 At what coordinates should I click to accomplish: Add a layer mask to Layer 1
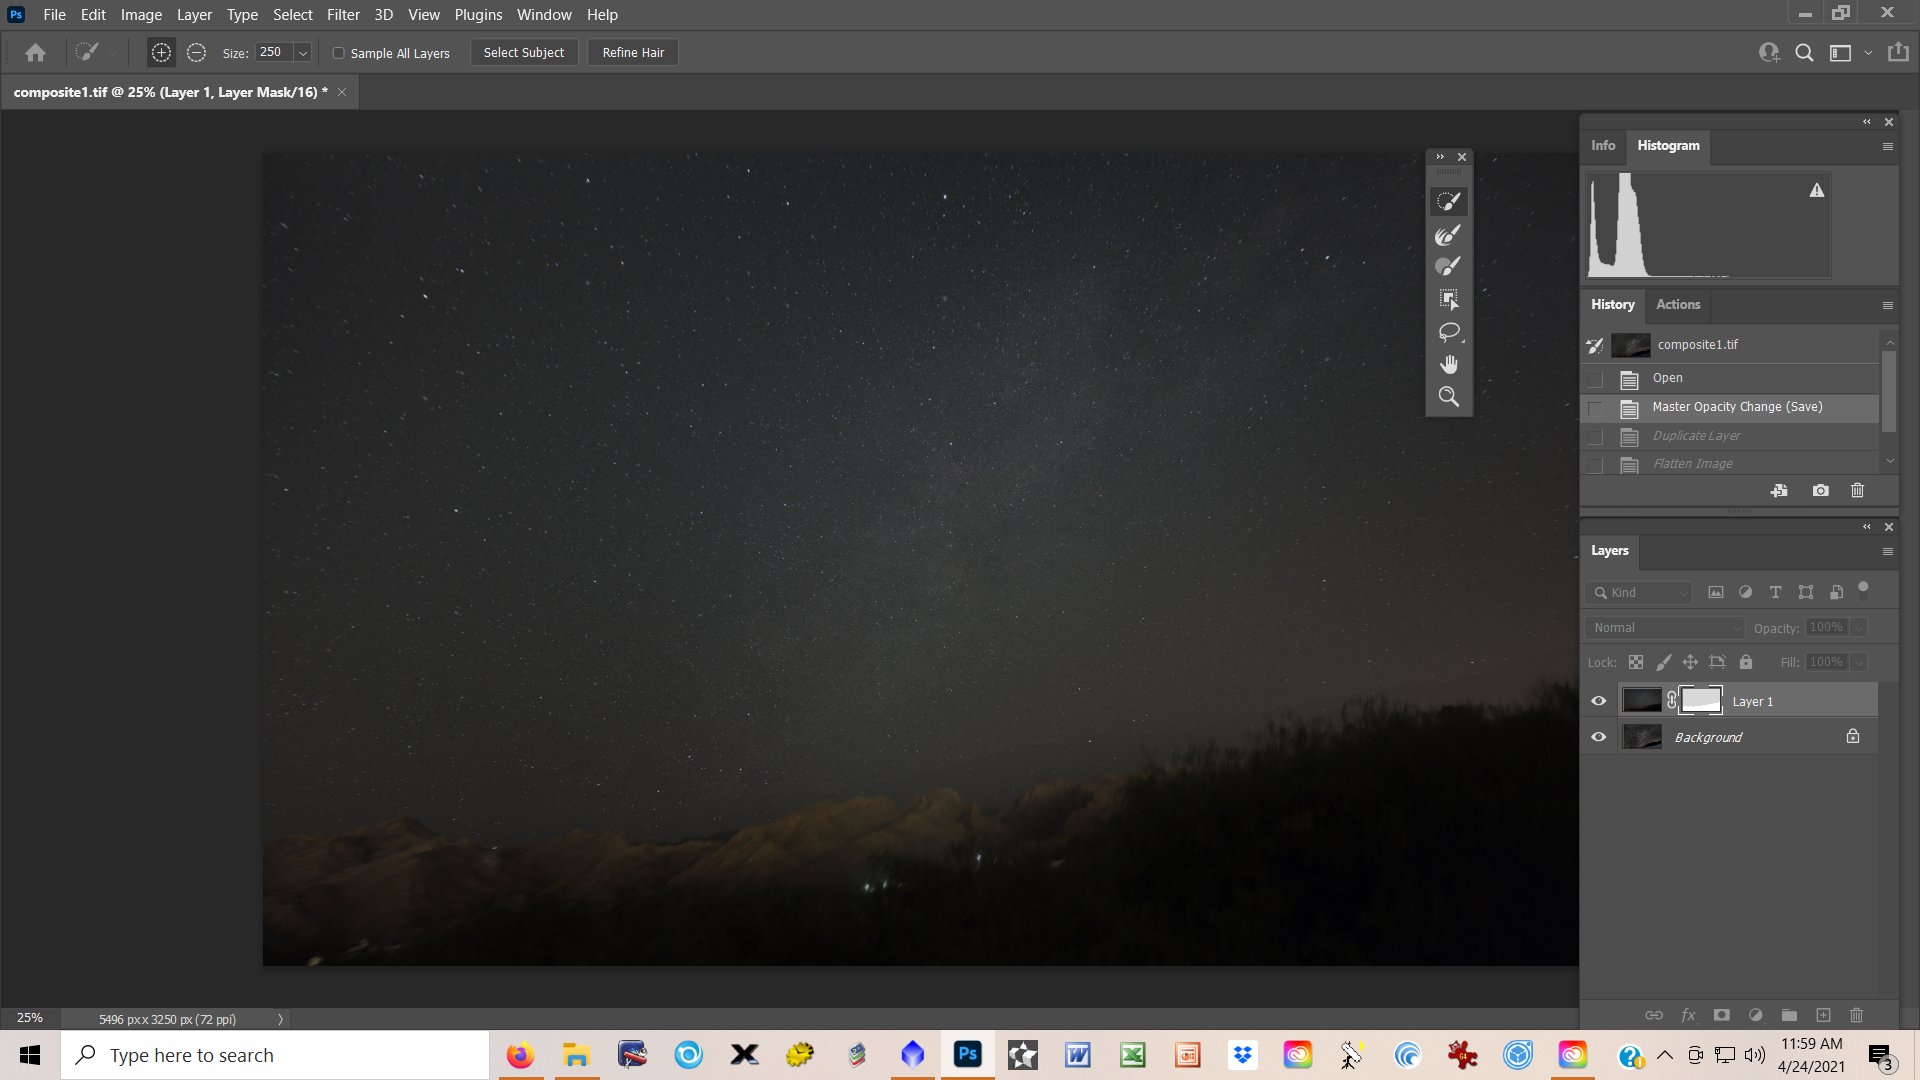tap(1722, 1015)
